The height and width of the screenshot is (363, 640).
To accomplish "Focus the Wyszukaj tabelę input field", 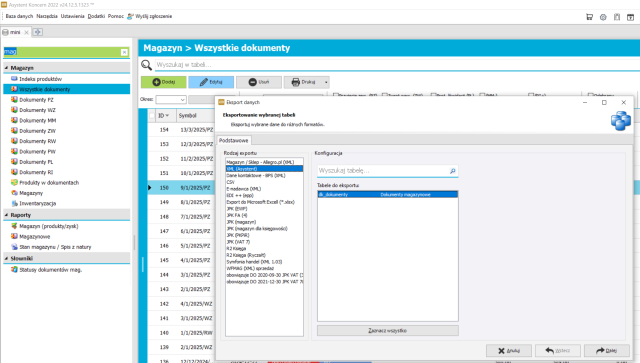I will pos(383,171).
